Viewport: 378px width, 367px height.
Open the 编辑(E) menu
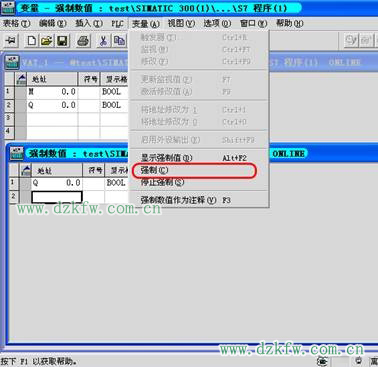(x=53, y=23)
